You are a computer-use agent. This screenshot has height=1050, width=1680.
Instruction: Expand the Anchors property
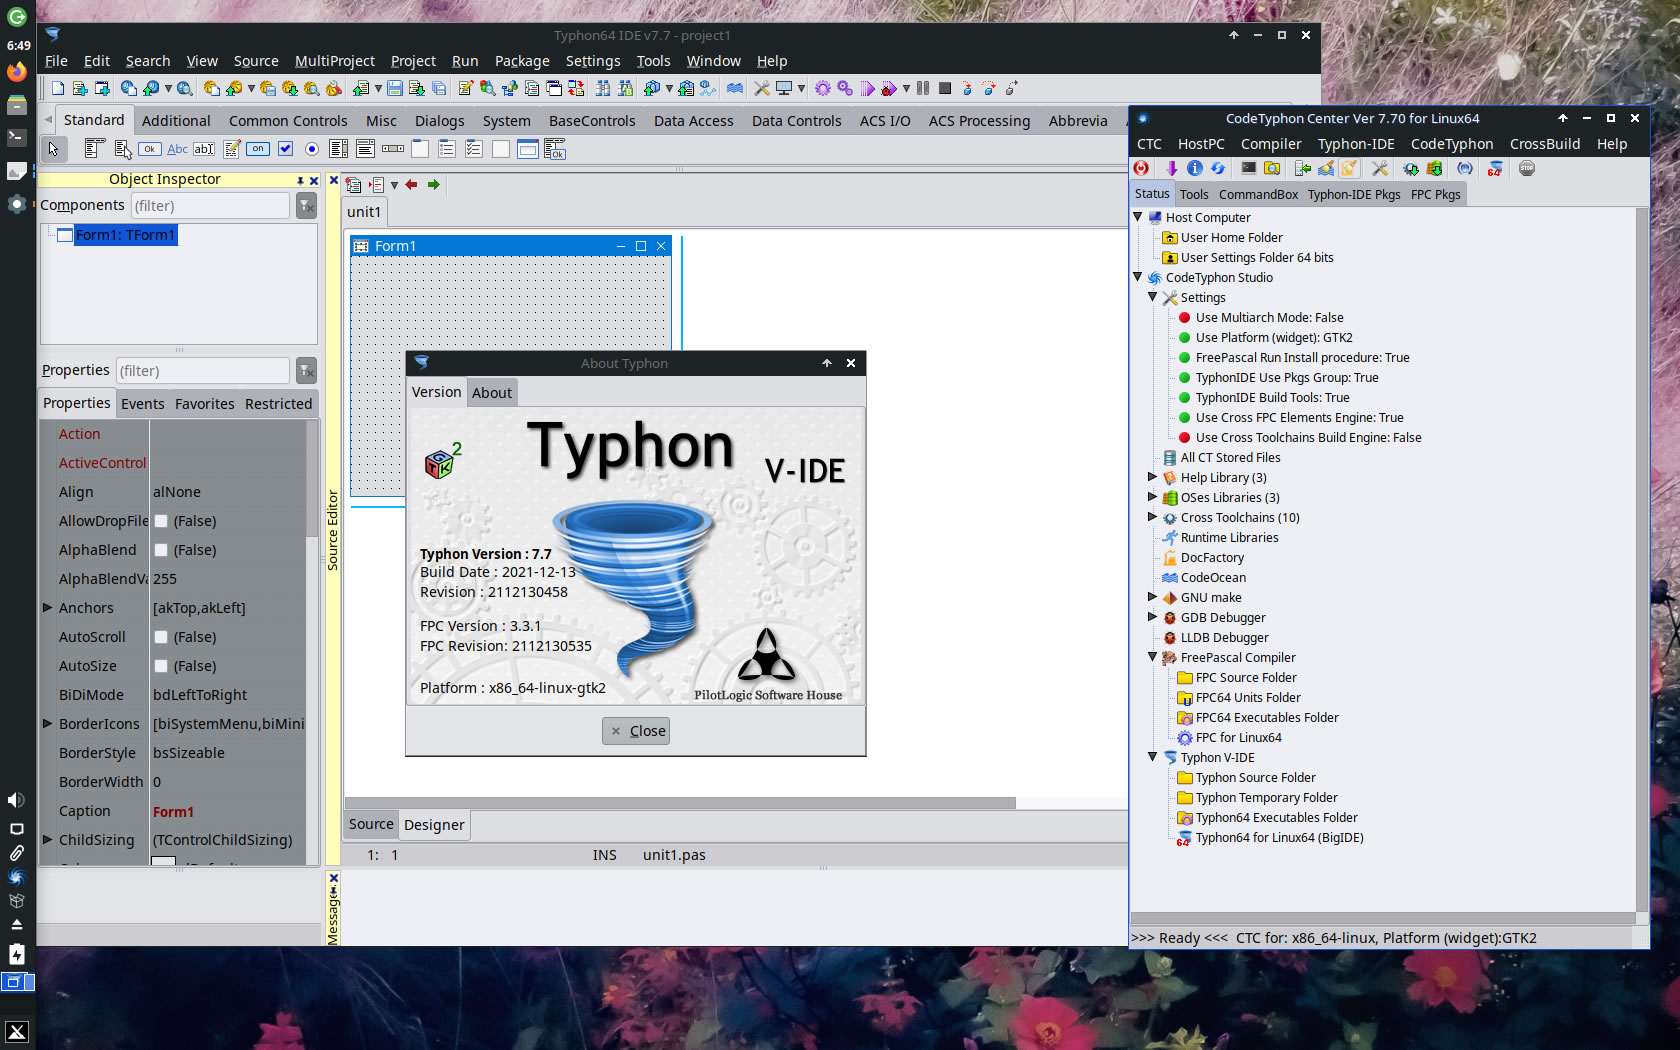pos(47,607)
